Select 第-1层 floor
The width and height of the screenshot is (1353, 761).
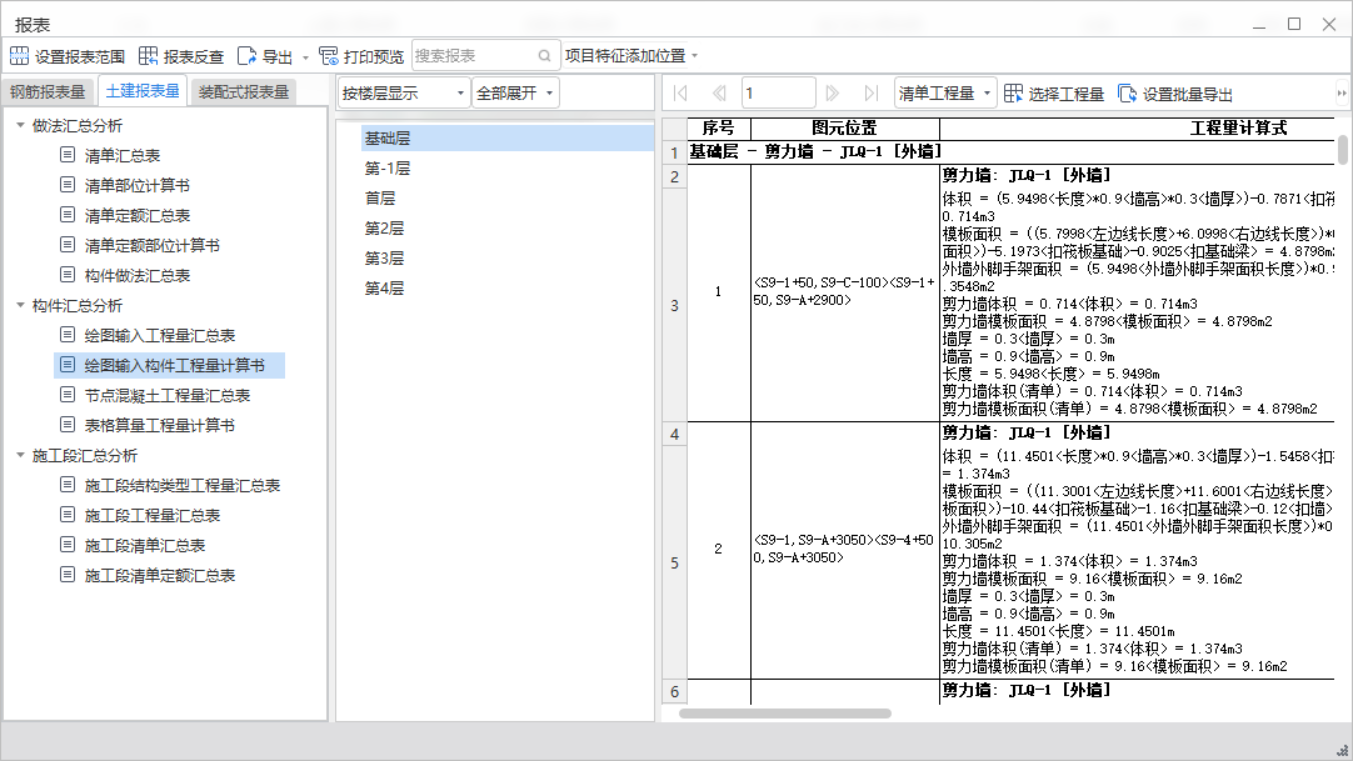click(387, 168)
